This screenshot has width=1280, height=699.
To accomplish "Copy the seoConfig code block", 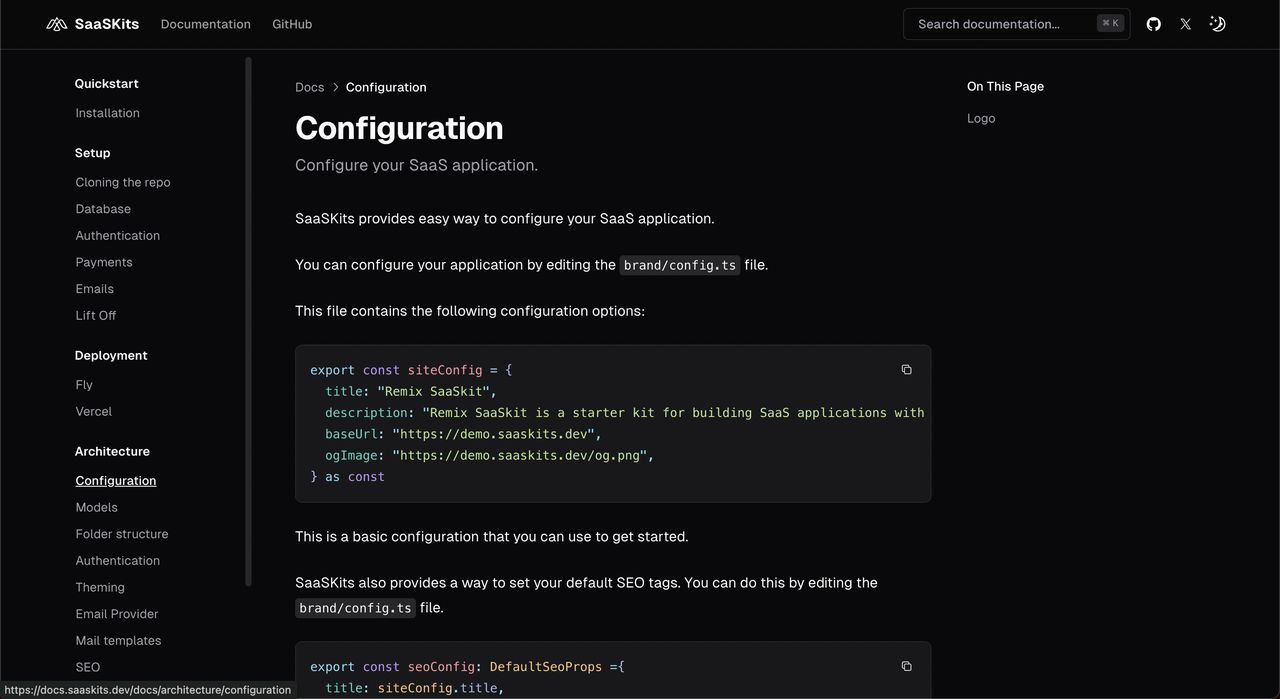I will (x=906, y=667).
